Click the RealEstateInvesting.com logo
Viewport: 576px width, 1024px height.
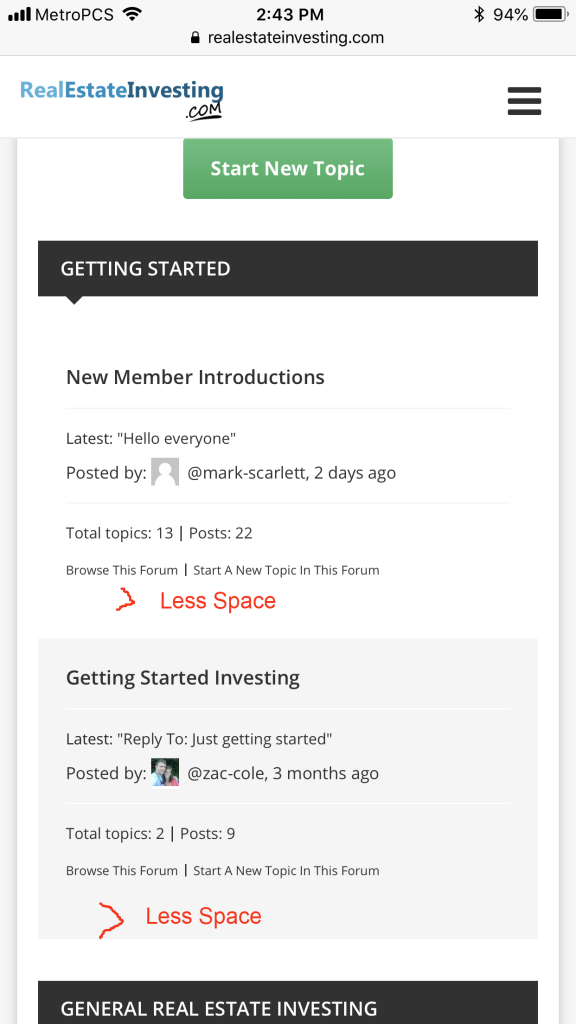tap(121, 100)
